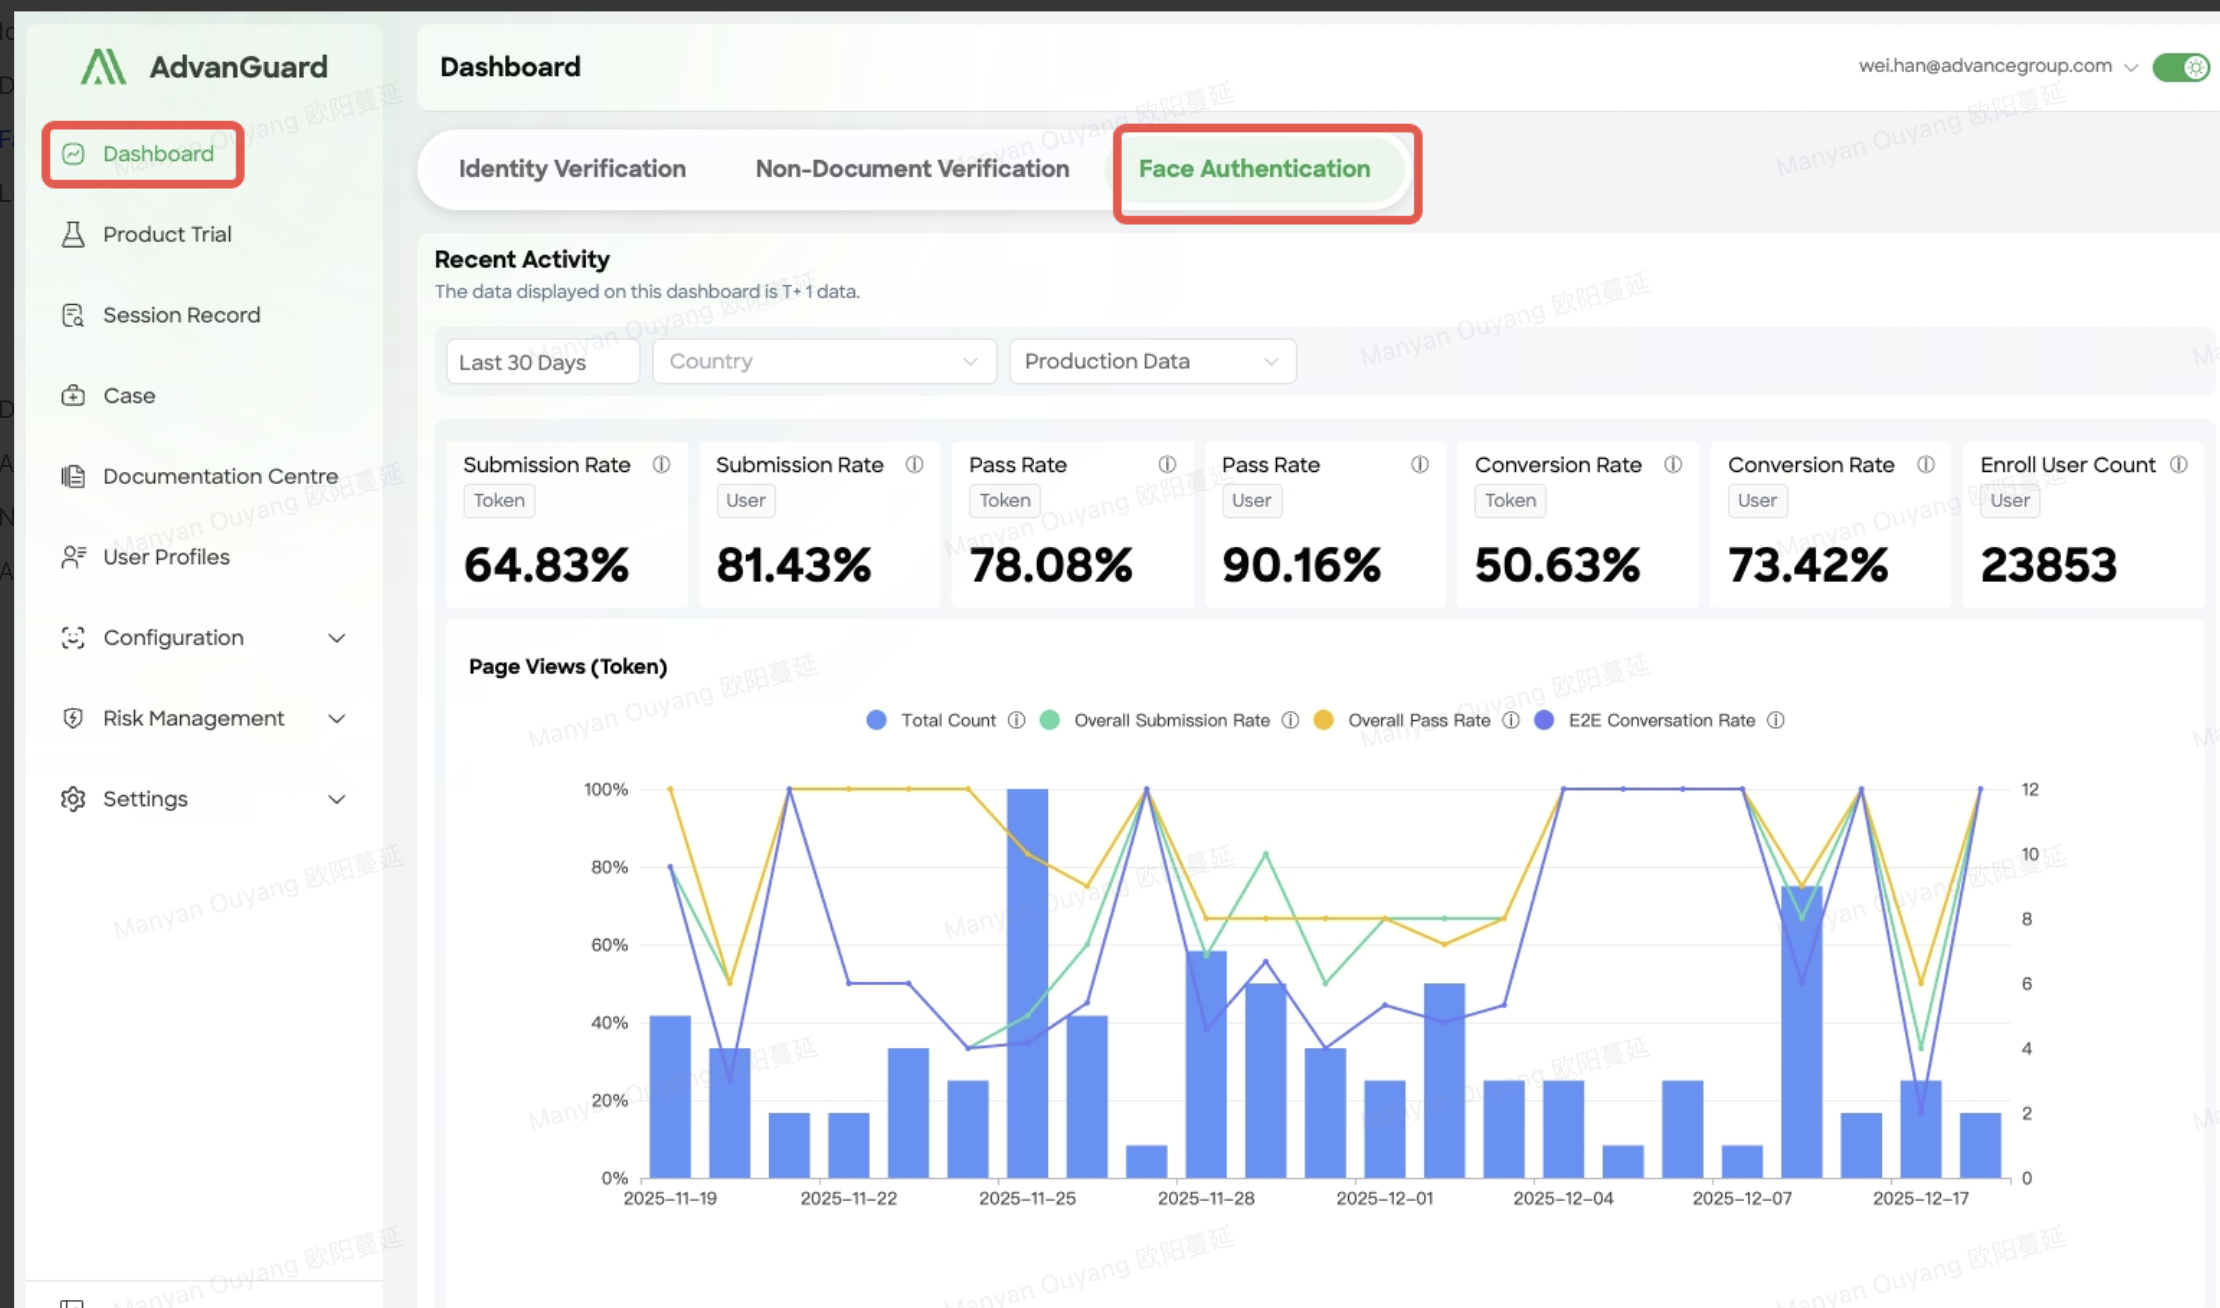Image resolution: width=2220 pixels, height=1308 pixels.
Task: Switch to Identity Verification tab
Action: 572,169
